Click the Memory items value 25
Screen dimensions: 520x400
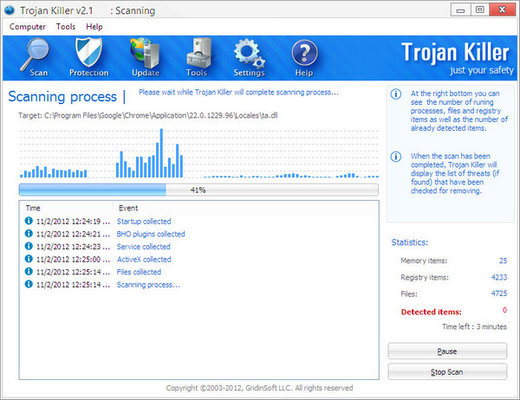point(503,261)
